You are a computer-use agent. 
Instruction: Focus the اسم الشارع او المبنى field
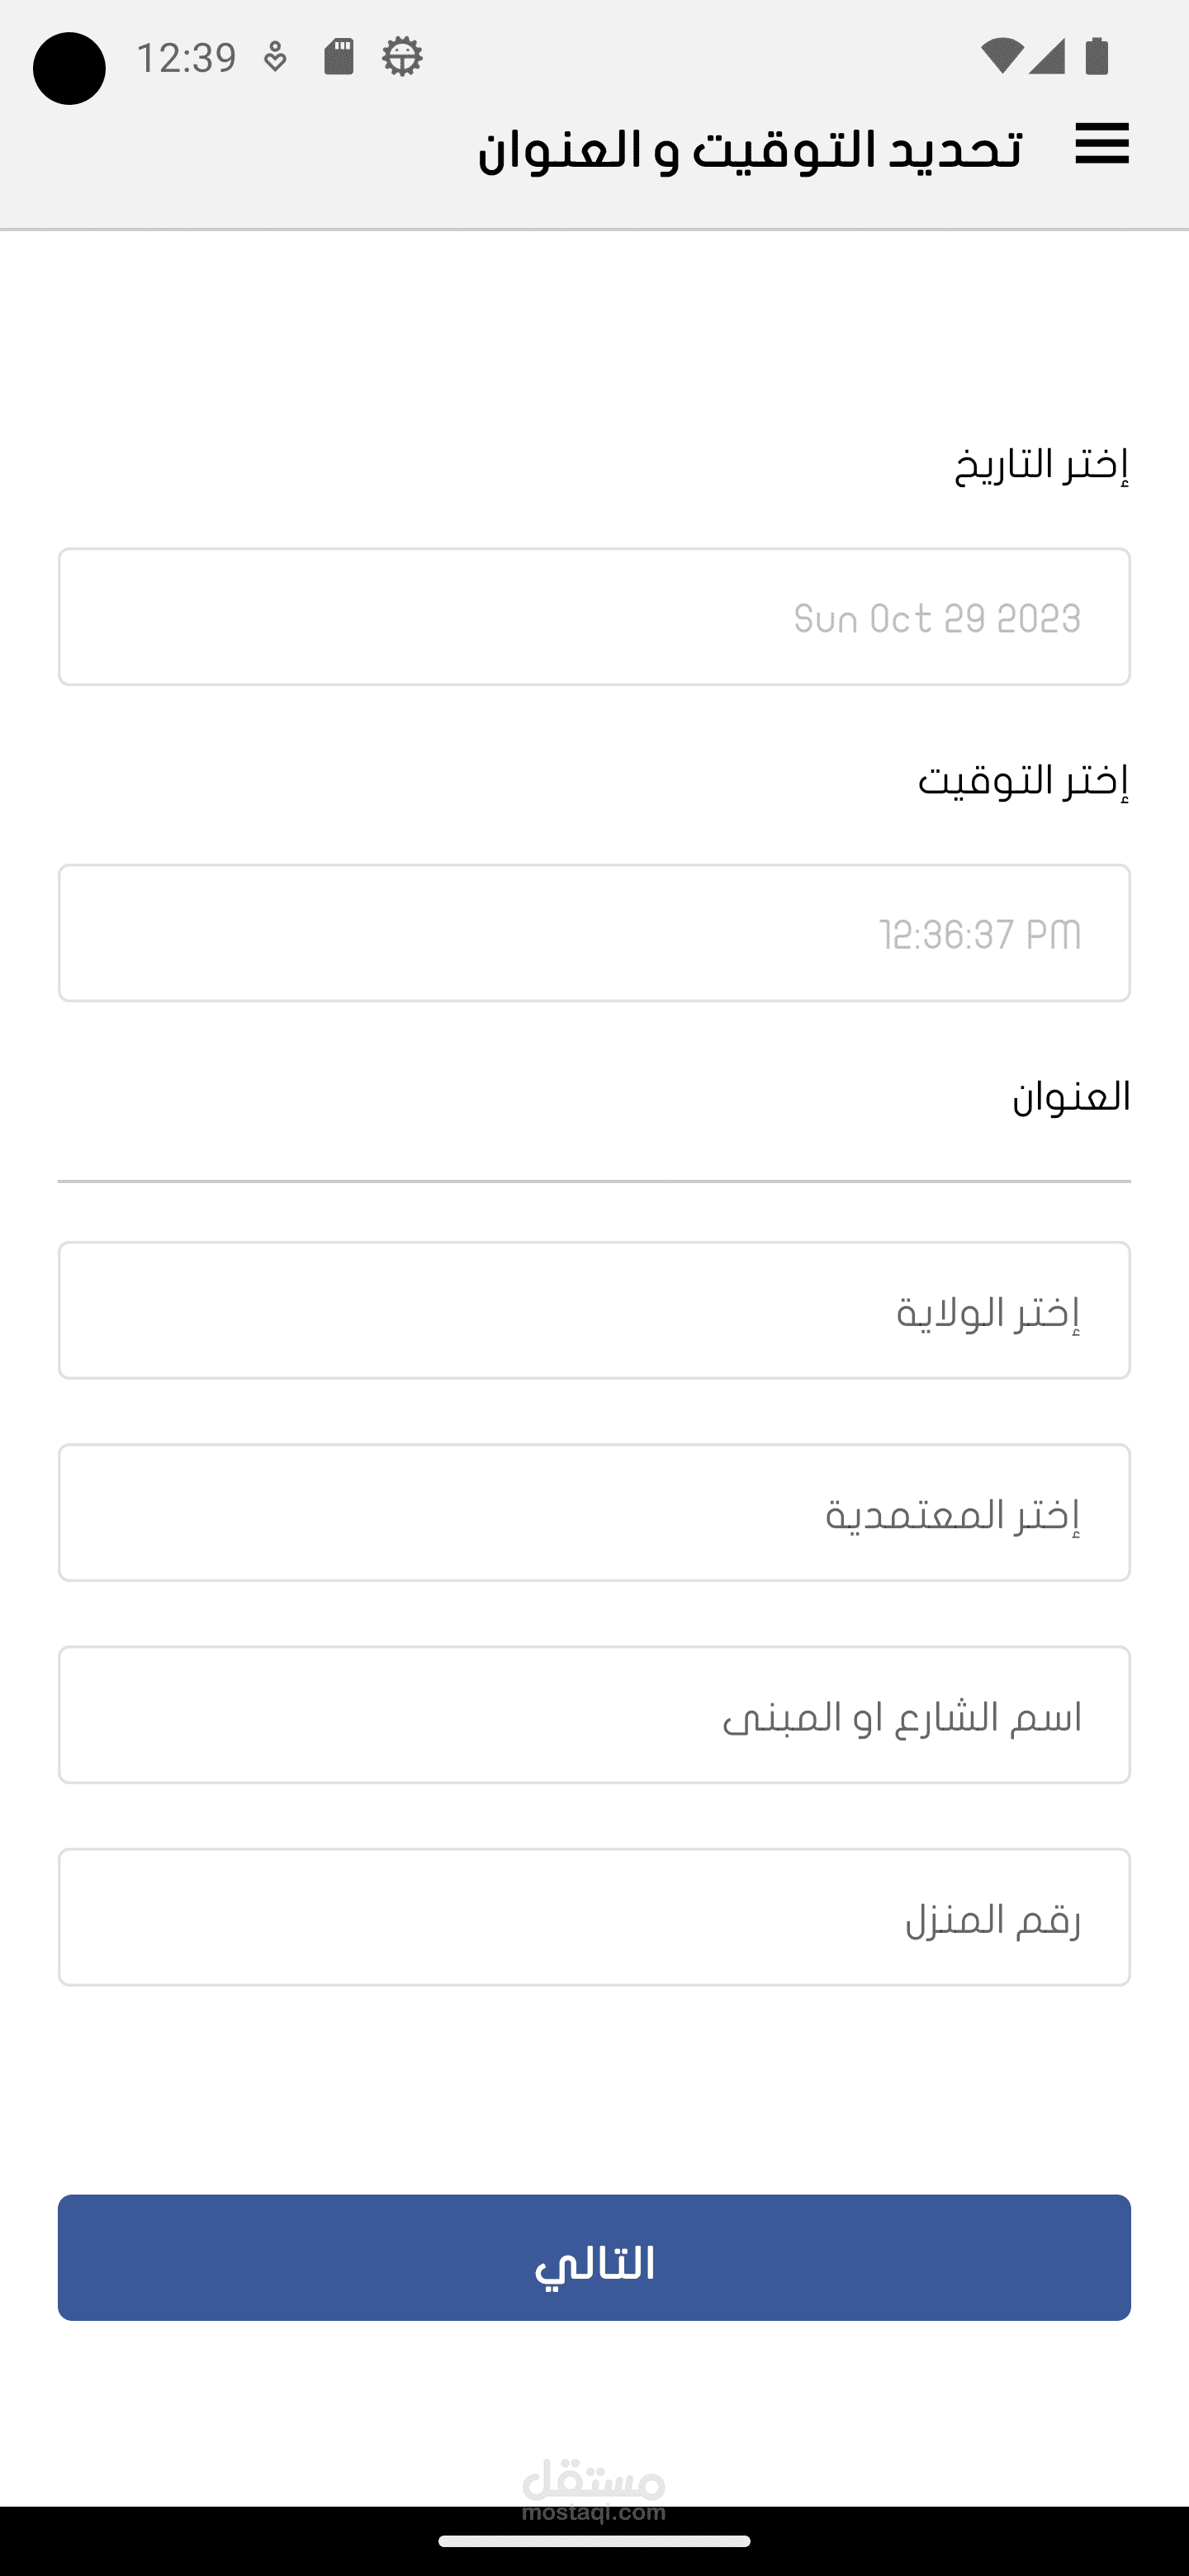click(x=594, y=1715)
